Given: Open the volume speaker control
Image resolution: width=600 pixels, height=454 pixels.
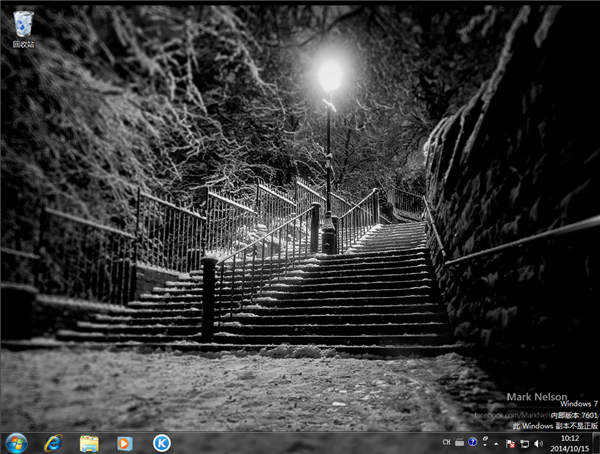Looking at the screenshot, I should (x=538, y=442).
